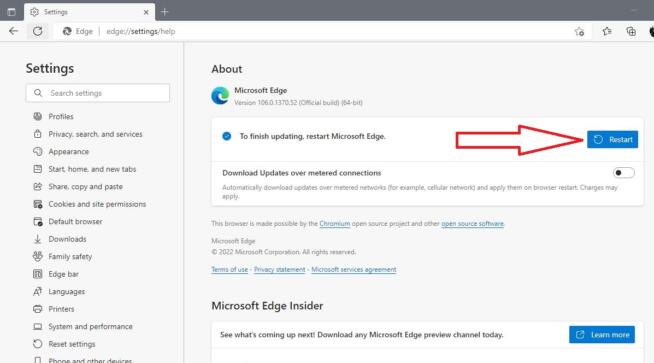Click the lock icon beside Privacy

coord(38,134)
